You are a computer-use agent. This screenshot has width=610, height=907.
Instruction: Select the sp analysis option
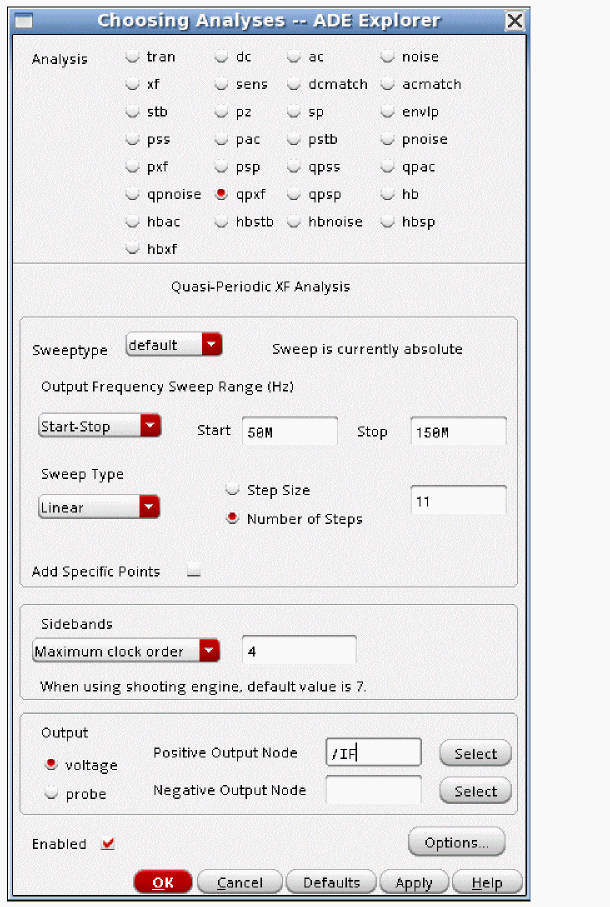(294, 112)
